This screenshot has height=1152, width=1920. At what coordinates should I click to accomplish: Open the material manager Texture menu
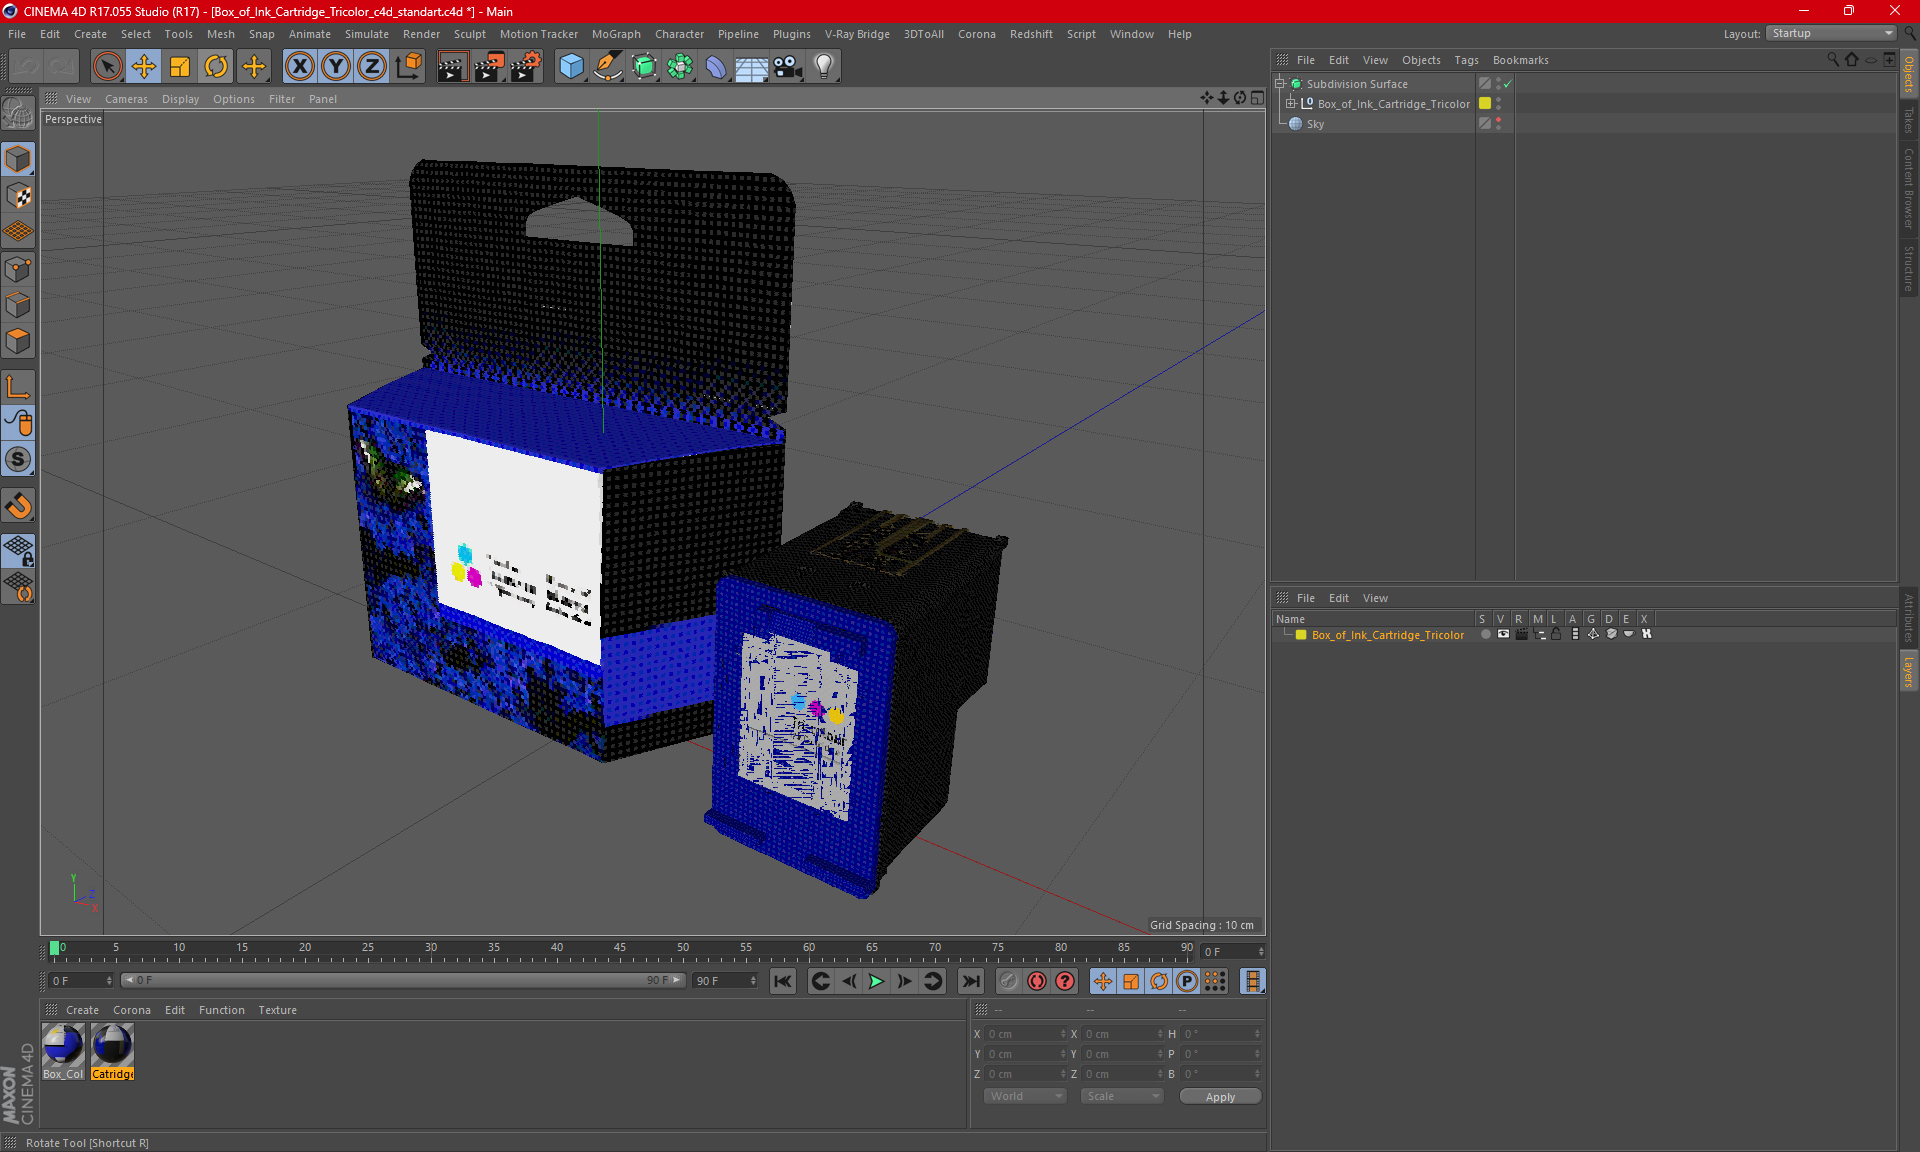[x=277, y=1010]
